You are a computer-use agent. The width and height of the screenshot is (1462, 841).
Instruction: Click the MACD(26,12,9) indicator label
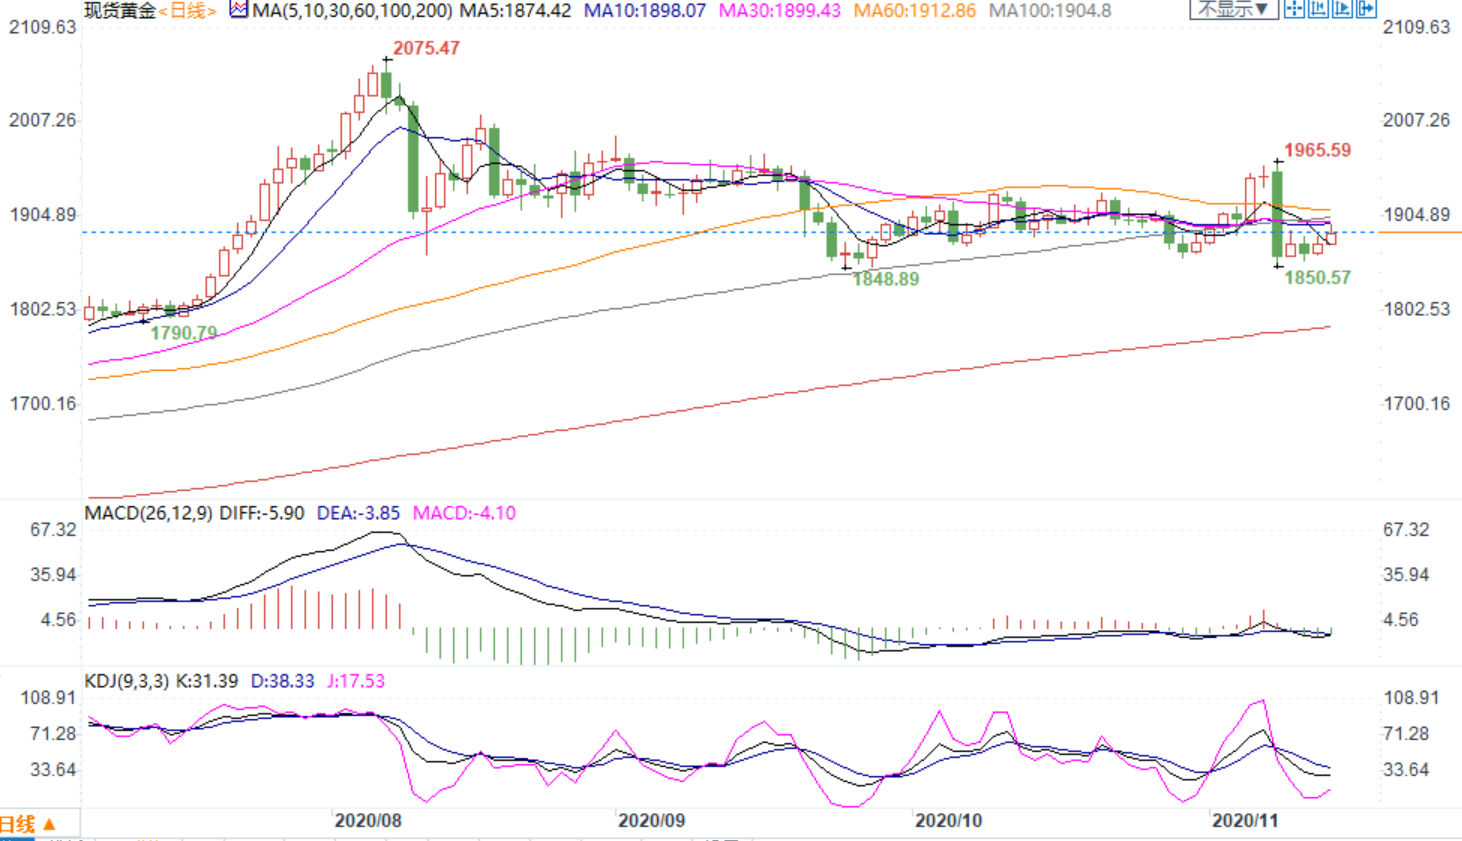(148, 513)
